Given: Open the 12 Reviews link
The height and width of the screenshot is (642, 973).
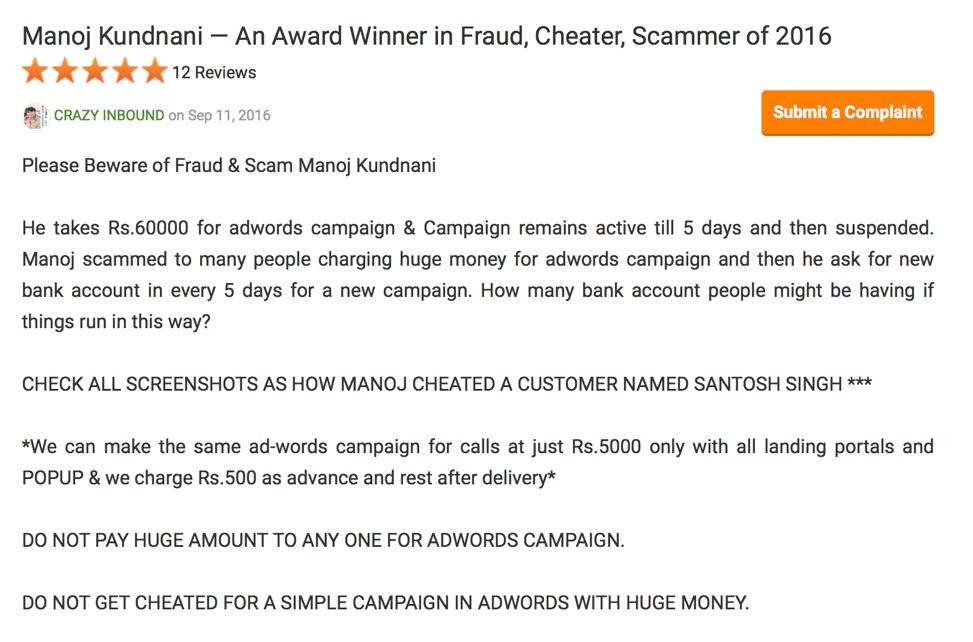Looking at the screenshot, I should tap(214, 73).
